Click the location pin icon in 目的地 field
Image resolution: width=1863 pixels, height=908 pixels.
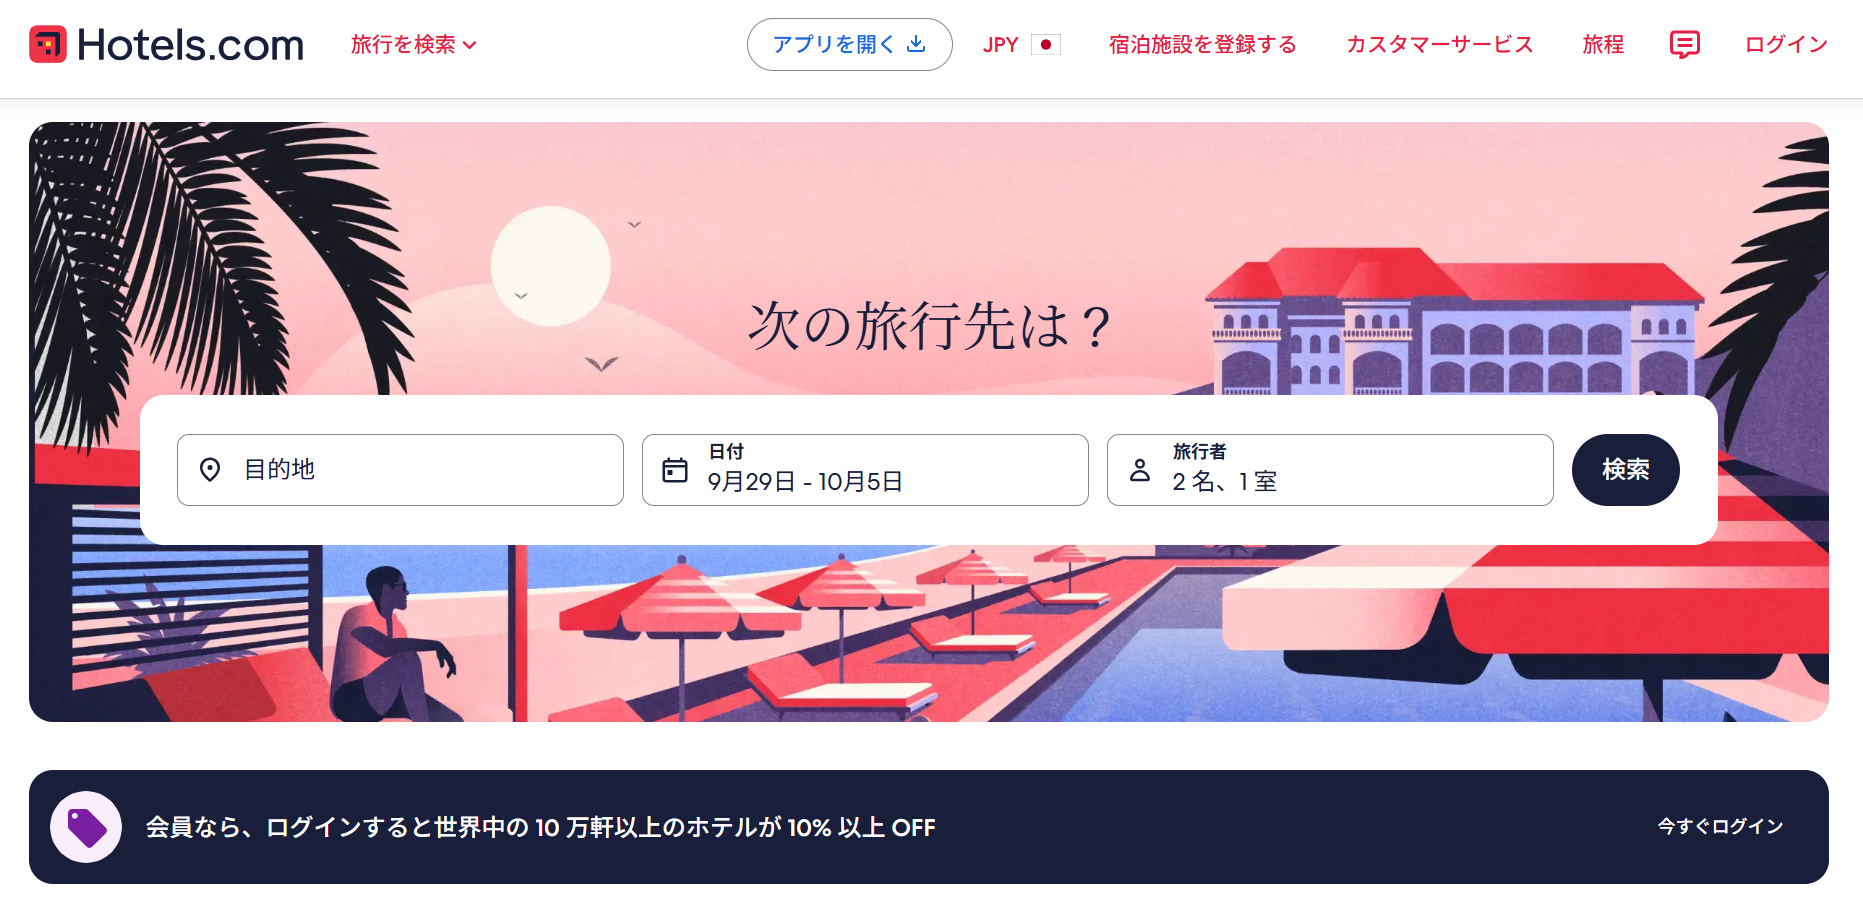210,469
